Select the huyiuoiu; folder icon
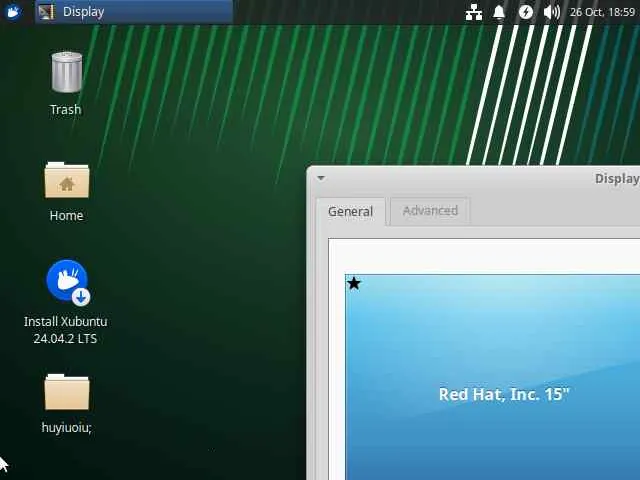The image size is (640, 480). coord(67,404)
